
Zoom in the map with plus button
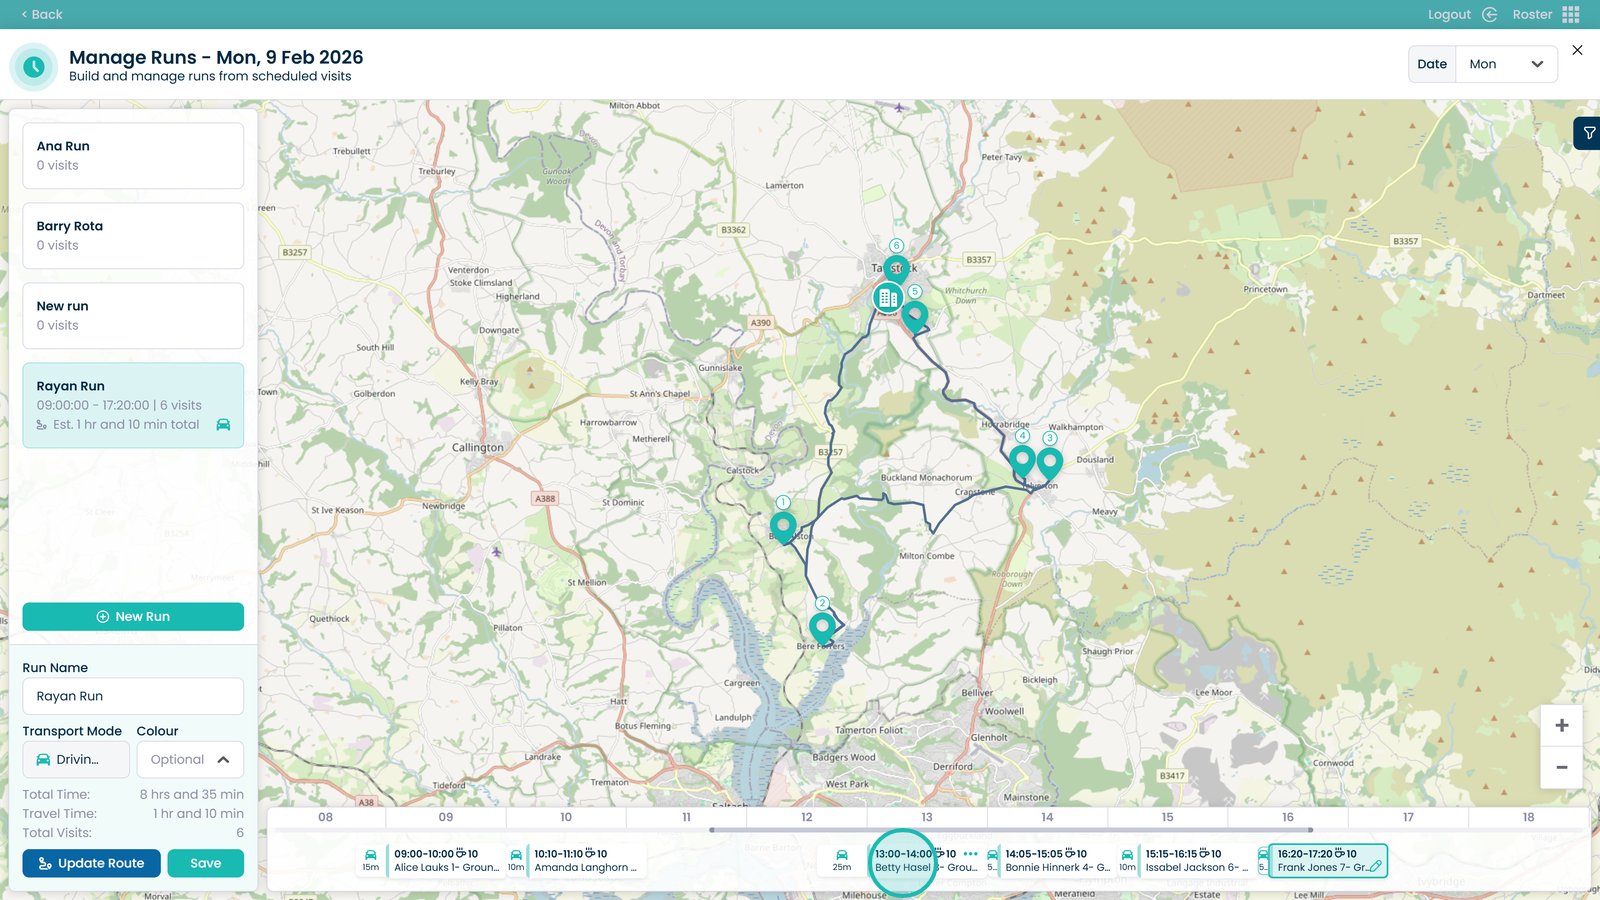[x=1561, y=725]
